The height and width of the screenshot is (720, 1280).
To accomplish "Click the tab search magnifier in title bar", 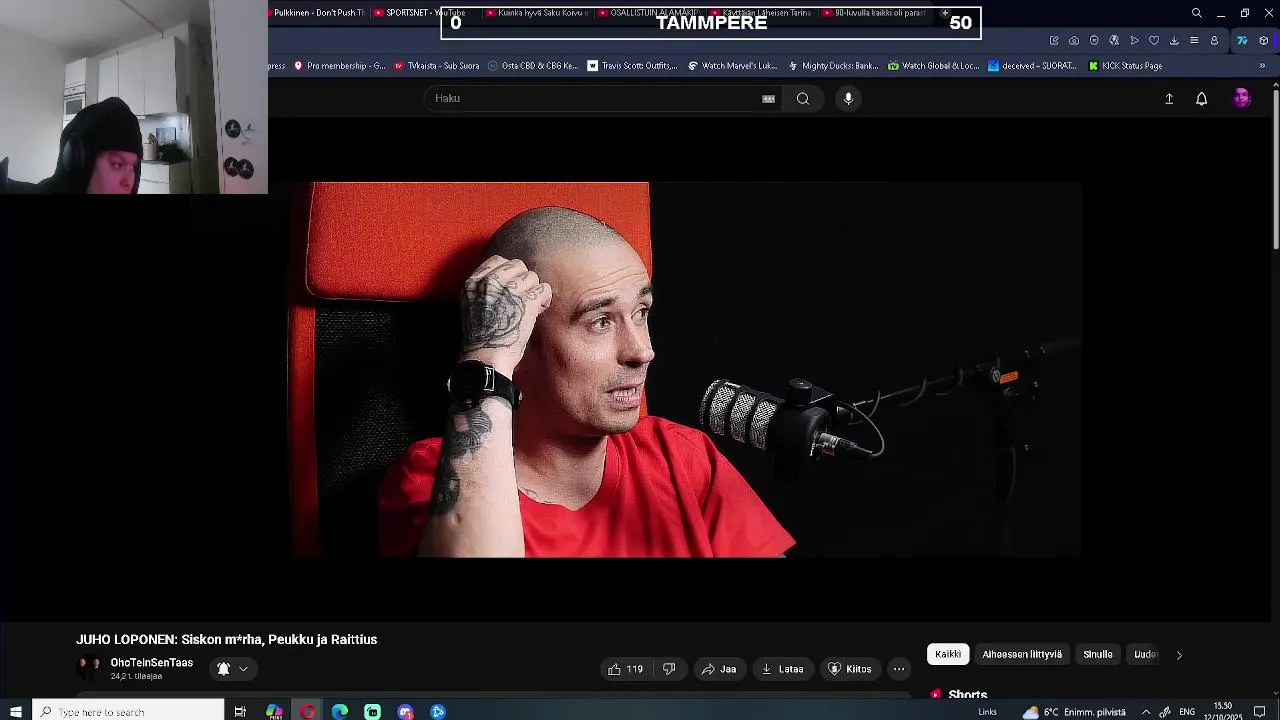I will pos(1197,13).
